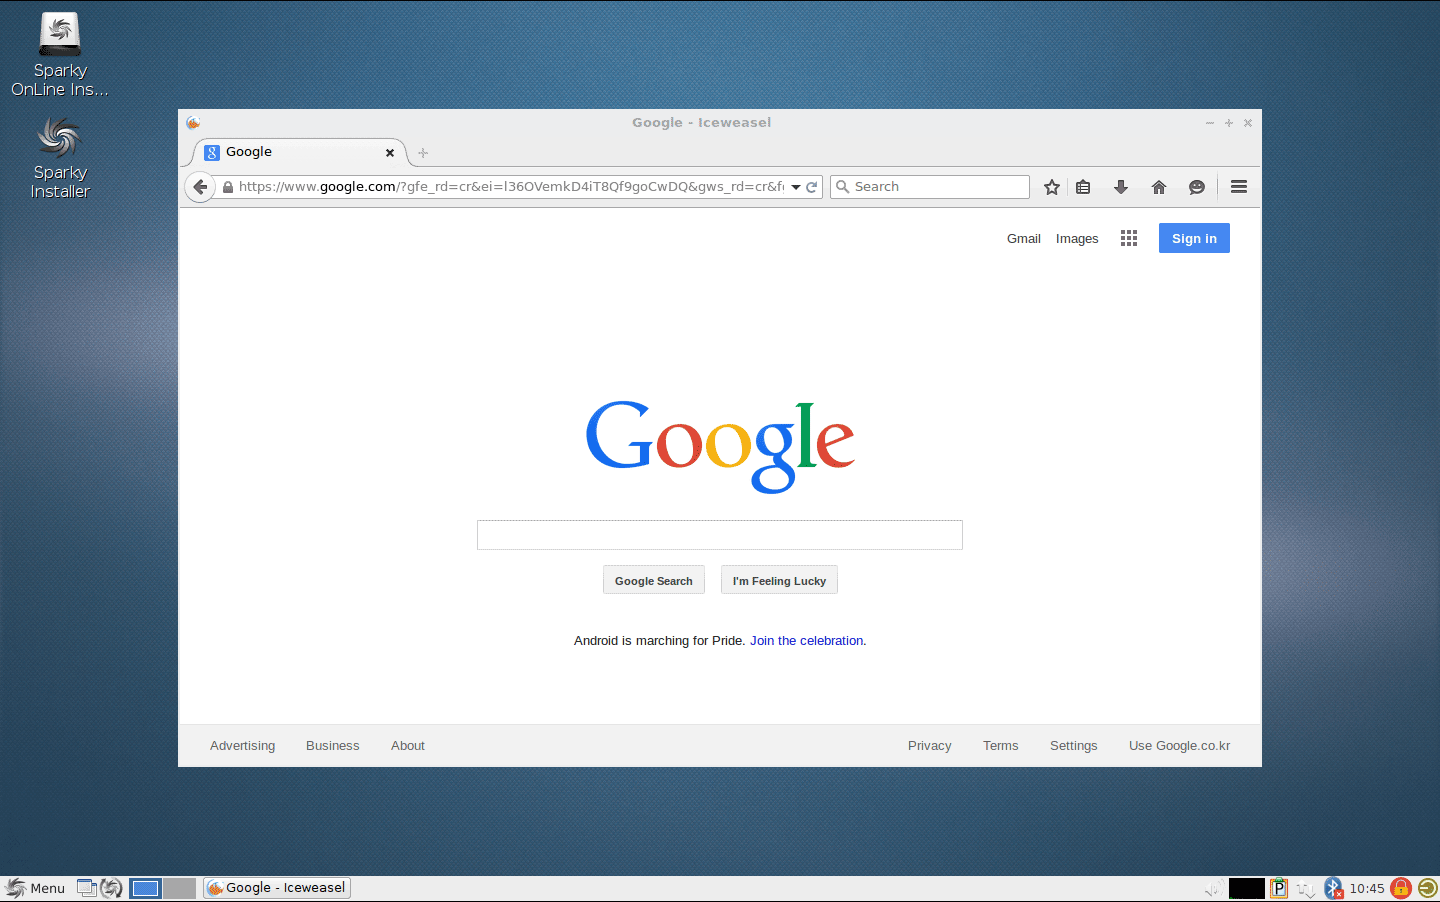Open the Terms footer link
Screen dimensions: 1440x902
pos(1001,746)
